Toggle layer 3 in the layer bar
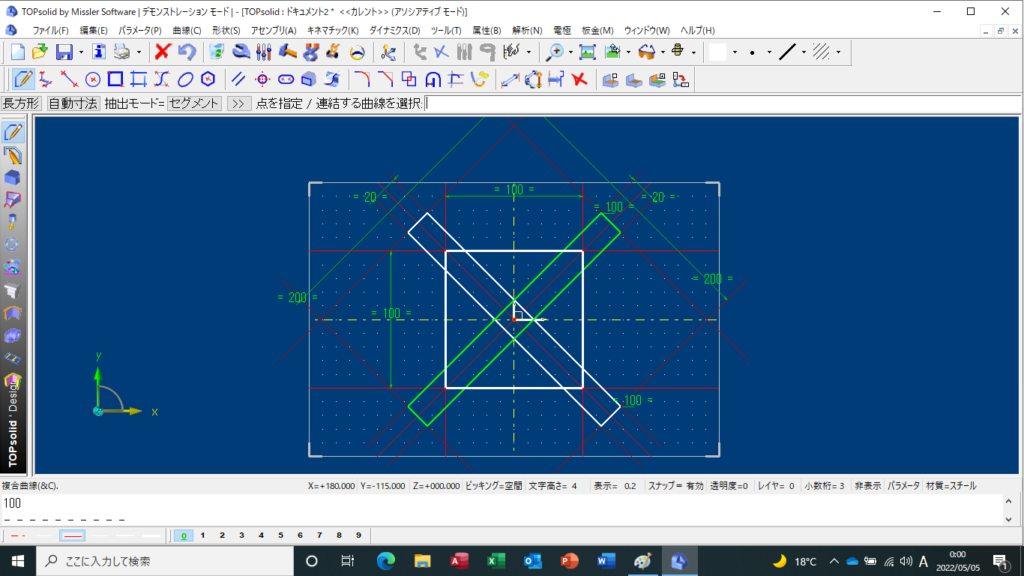The image size is (1024, 576). click(x=242, y=536)
